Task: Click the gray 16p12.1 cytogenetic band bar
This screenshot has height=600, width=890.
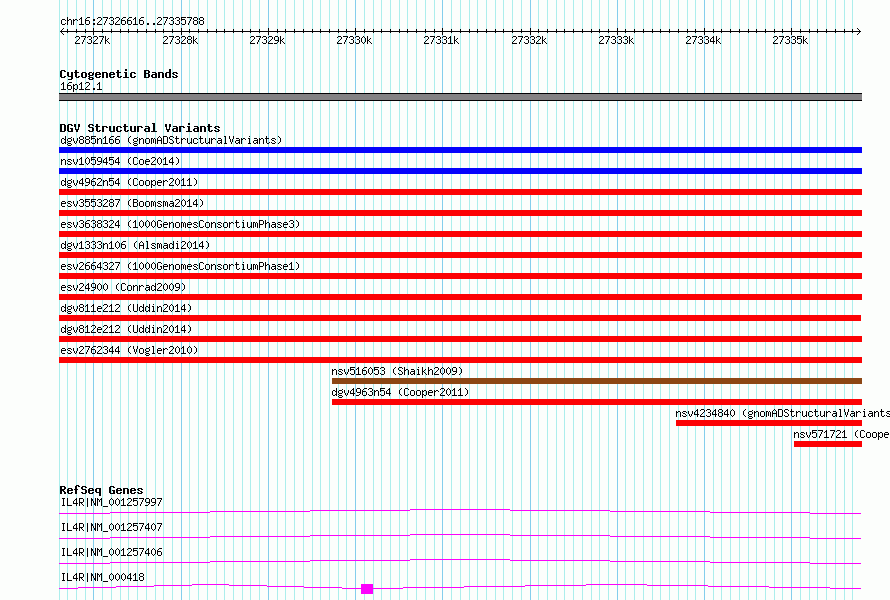Action: point(460,97)
